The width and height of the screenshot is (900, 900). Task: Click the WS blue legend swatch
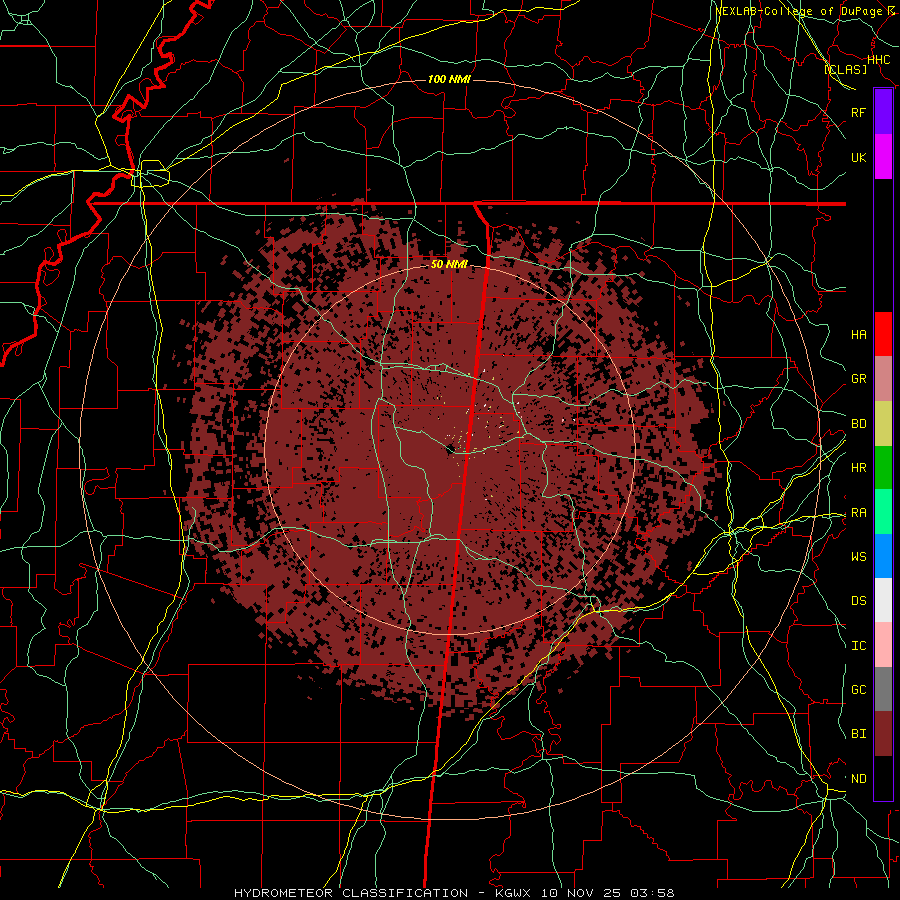pos(883,556)
